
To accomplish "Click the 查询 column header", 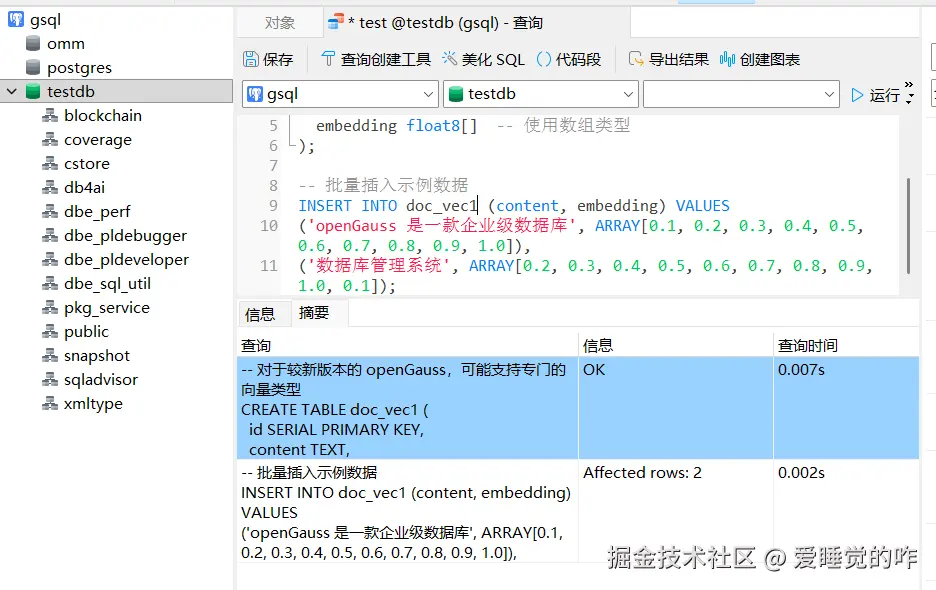I will tap(408, 345).
